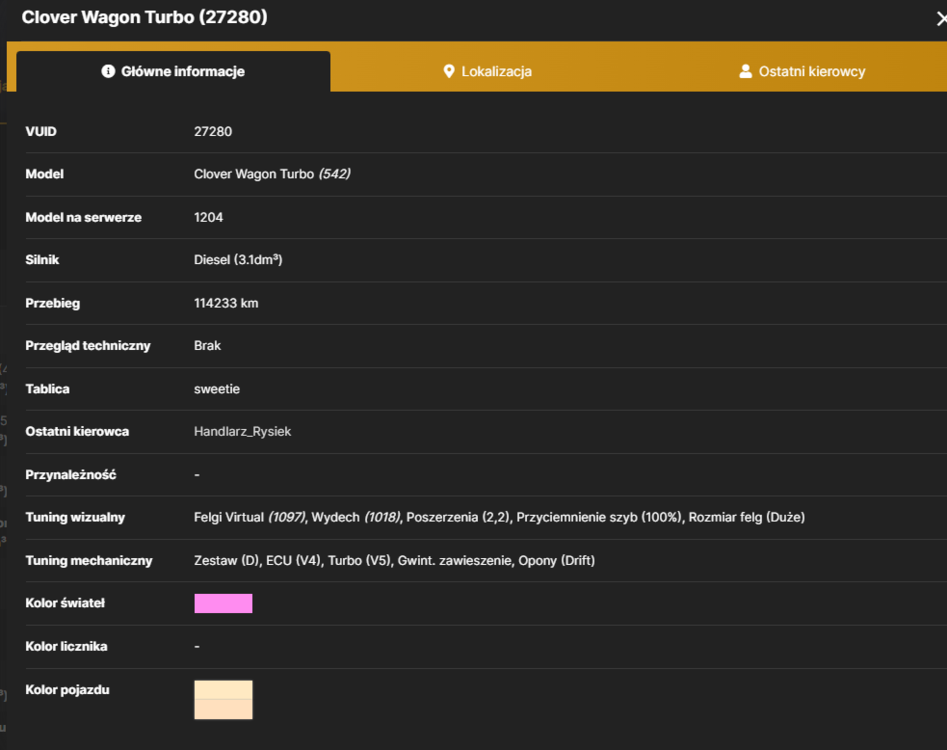Click the Silnik row label
Viewport: 947px width, 750px height.
pyautogui.click(x=42, y=260)
